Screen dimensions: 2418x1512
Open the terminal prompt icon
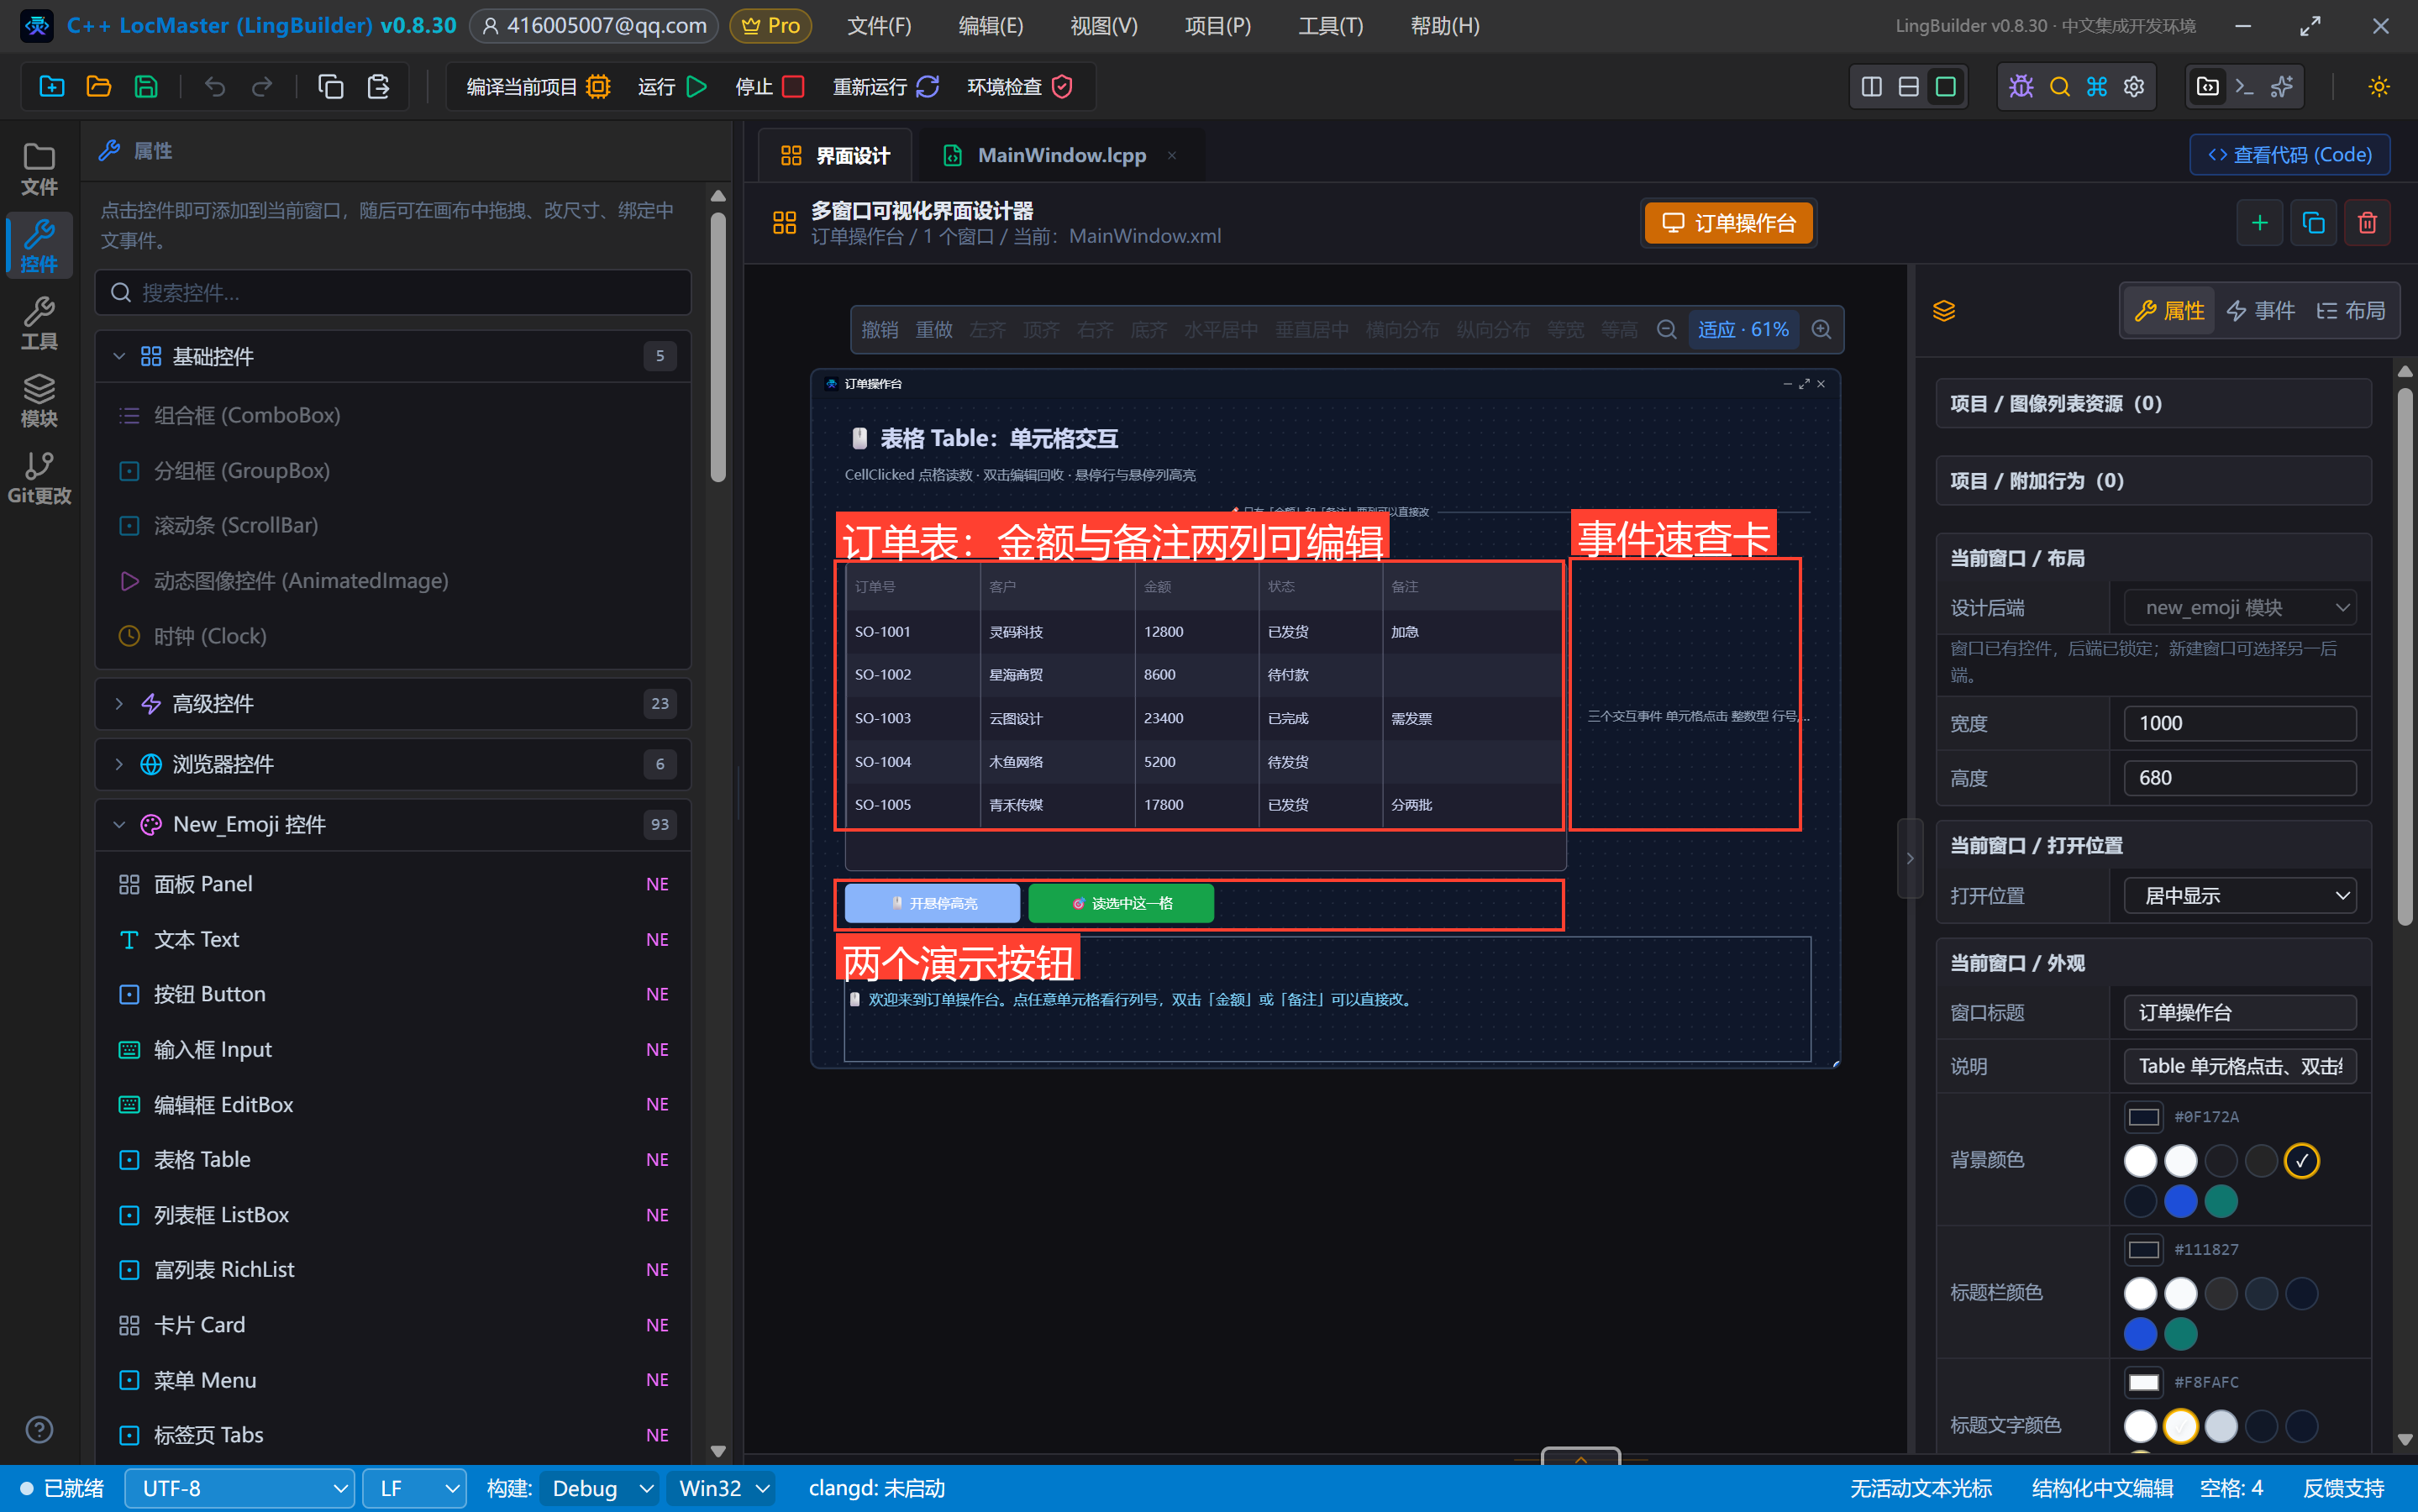pyautogui.click(x=2244, y=87)
